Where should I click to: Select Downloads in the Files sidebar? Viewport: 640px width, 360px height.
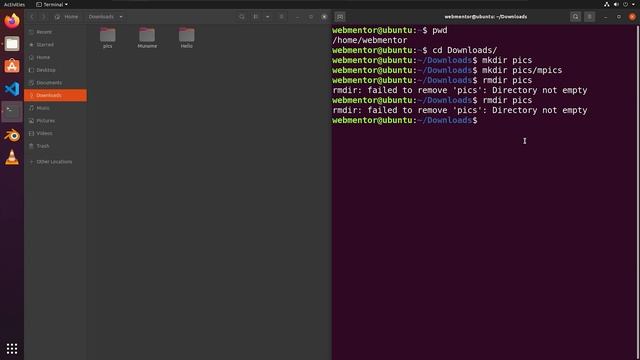pyautogui.click(x=56, y=95)
